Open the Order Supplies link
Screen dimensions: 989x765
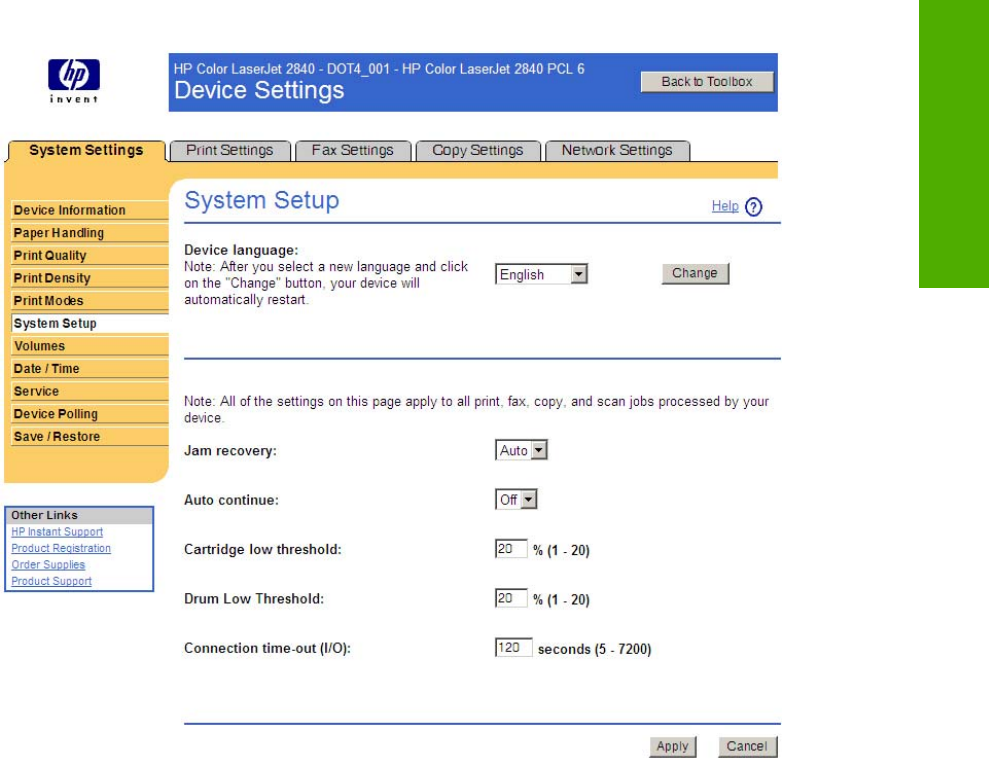pos(48,565)
